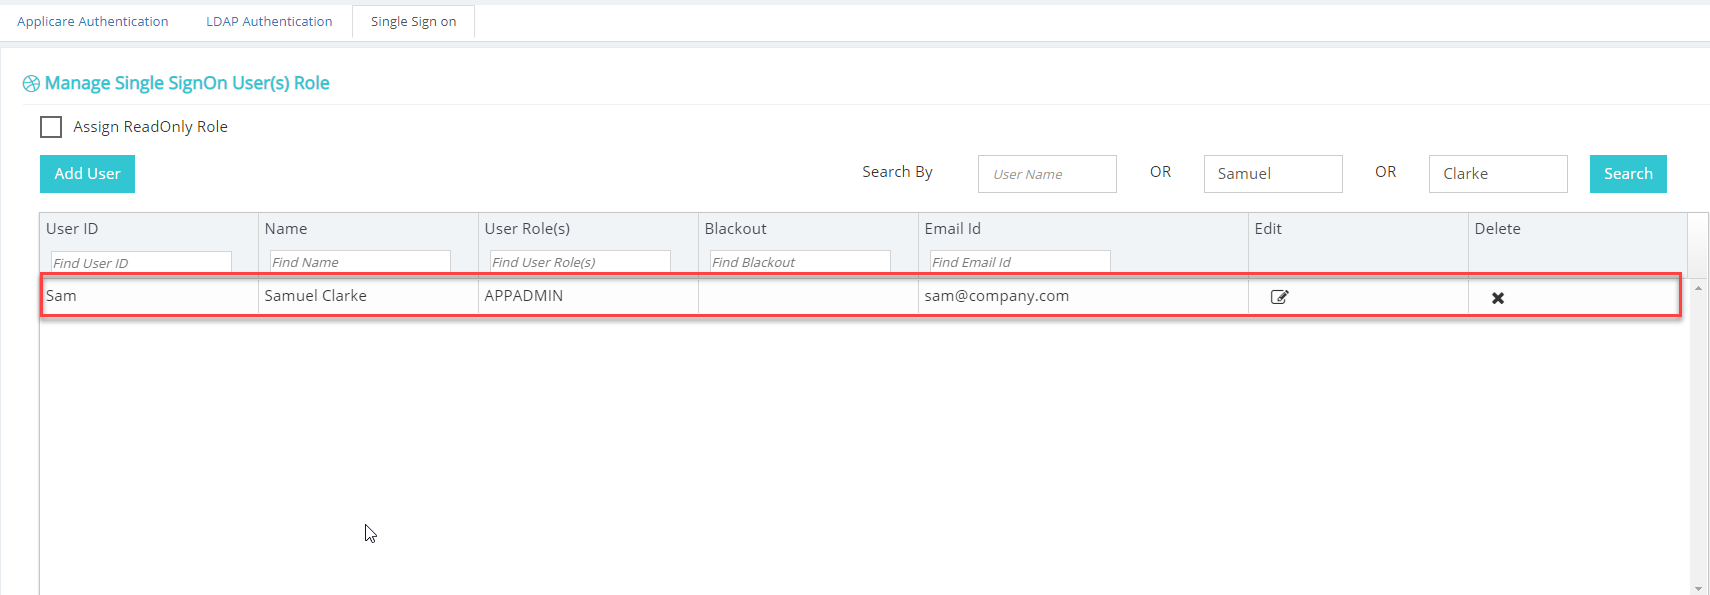Click the table scrollbar down arrow
This screenshot has width=1710, height=595.
pyautogui.click(x=1698, y=589)
